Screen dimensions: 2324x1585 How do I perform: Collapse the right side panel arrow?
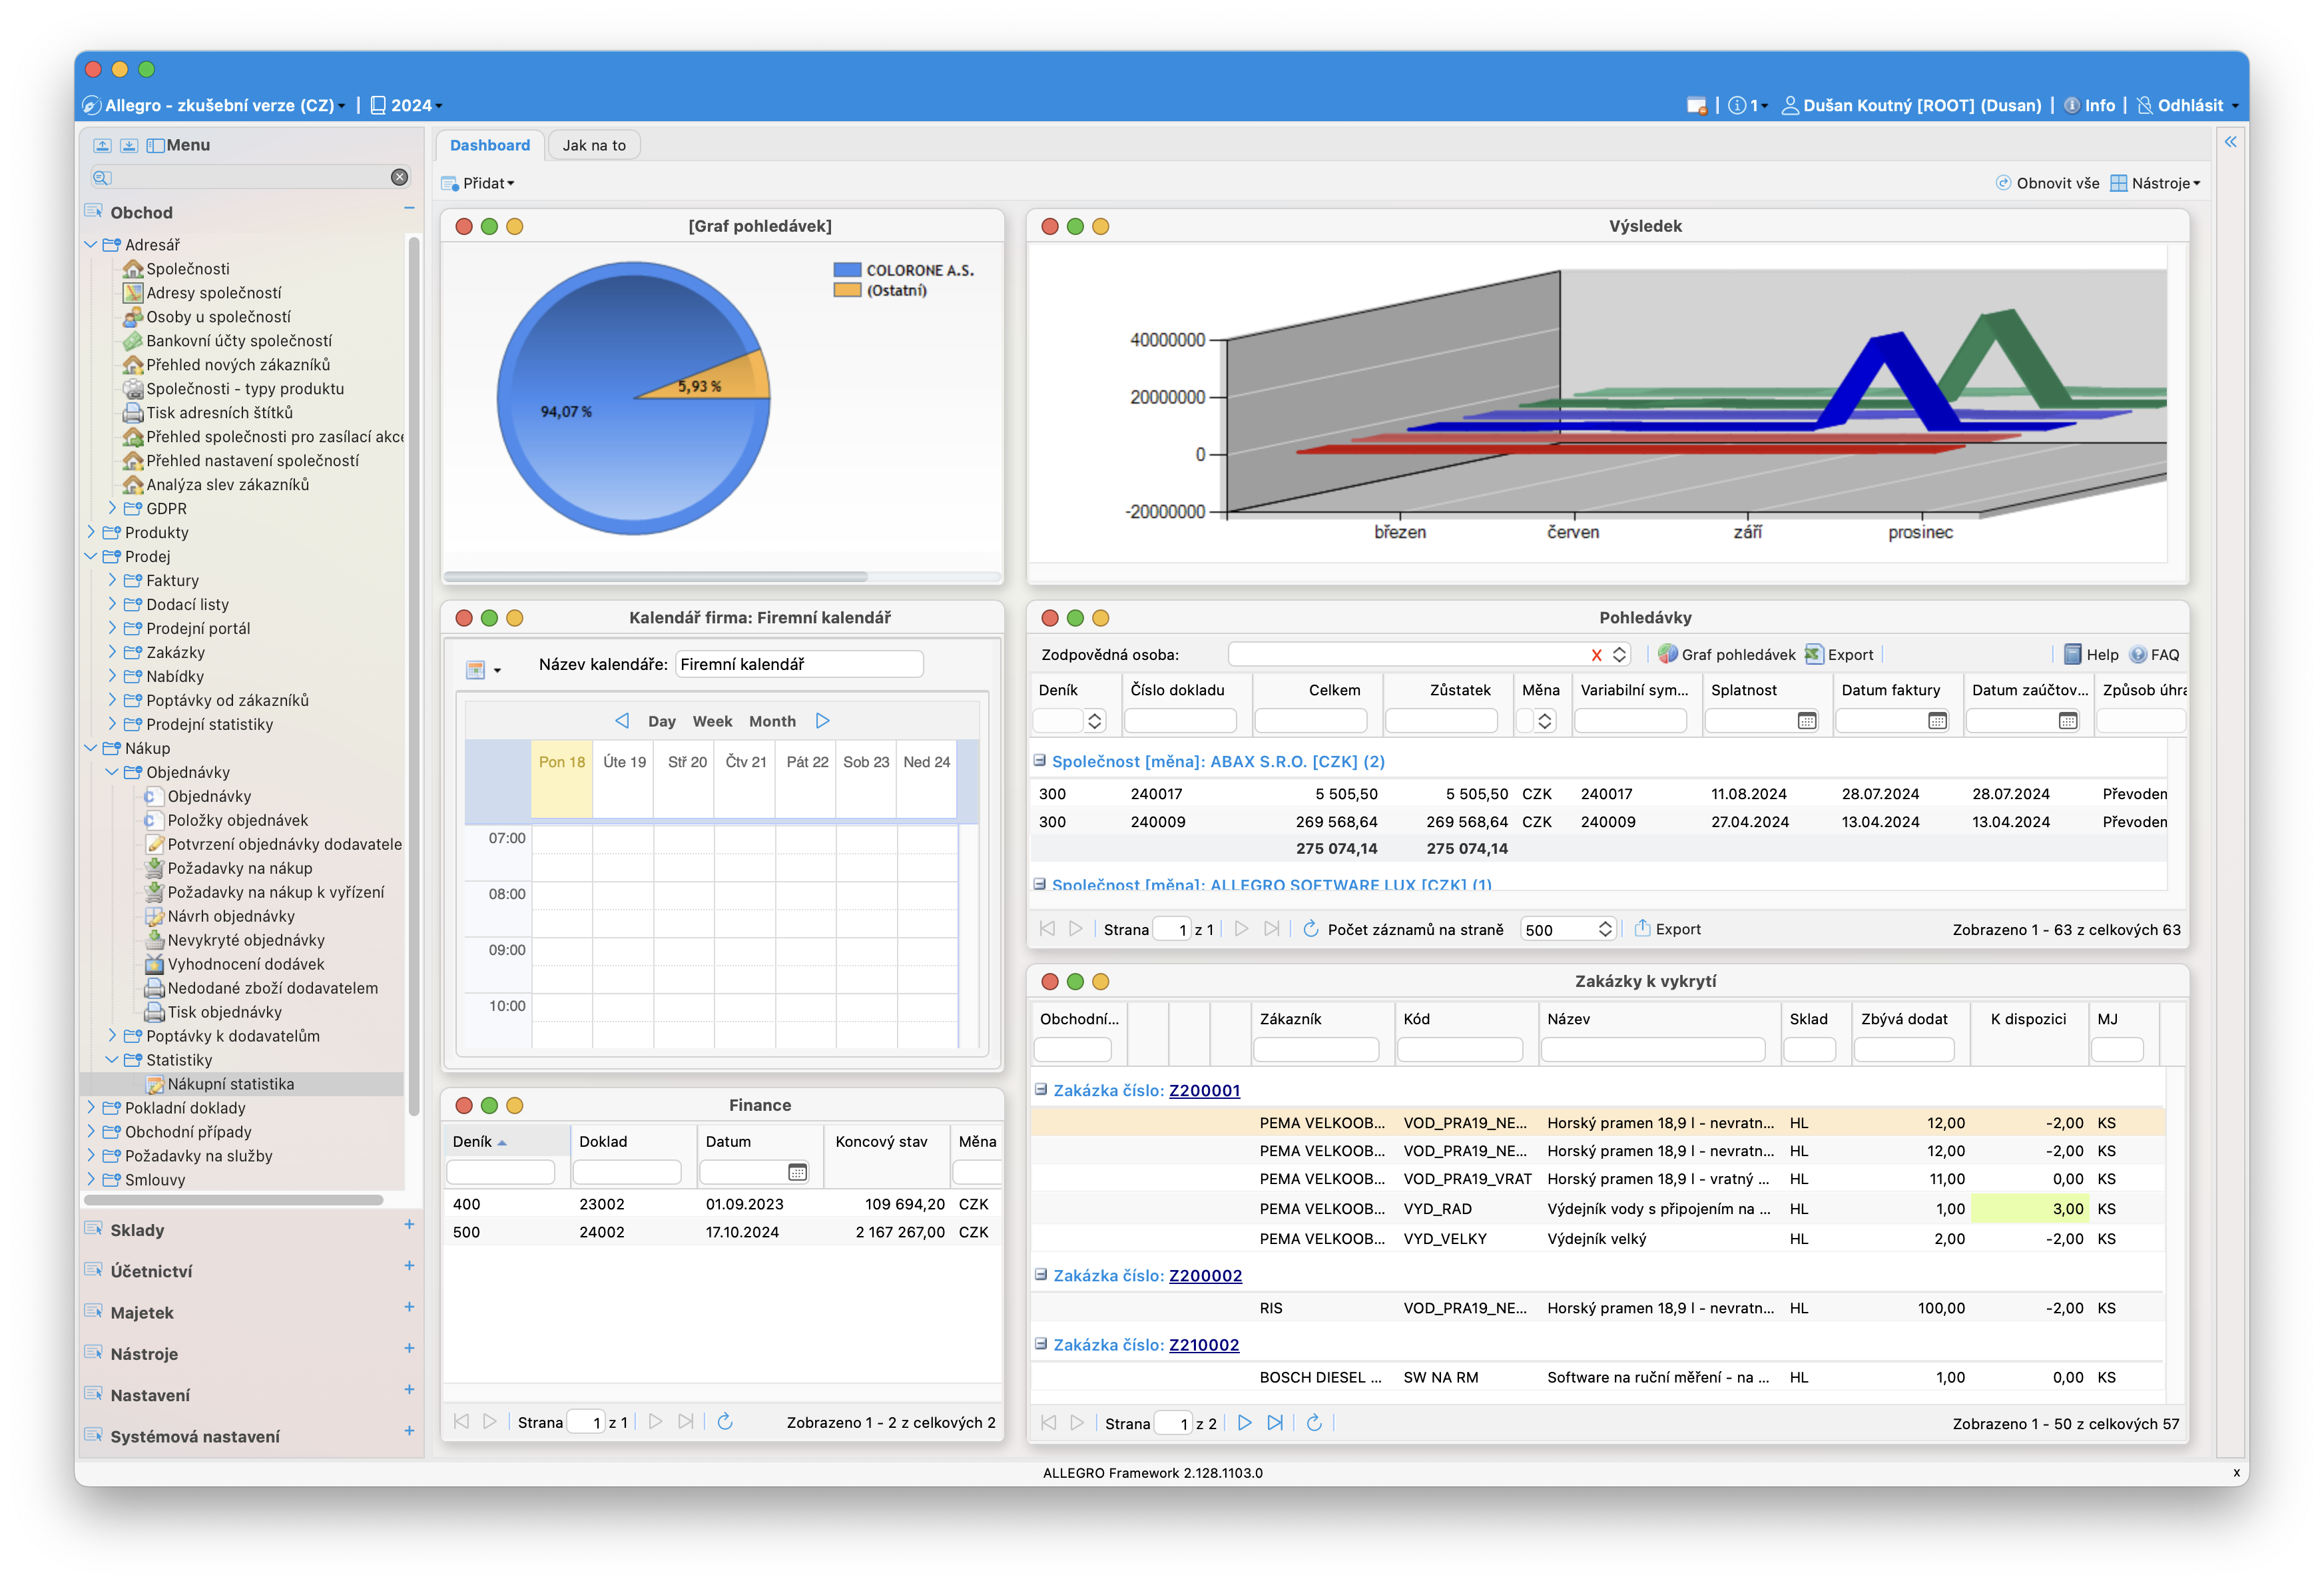click(x=2230, y=142)
